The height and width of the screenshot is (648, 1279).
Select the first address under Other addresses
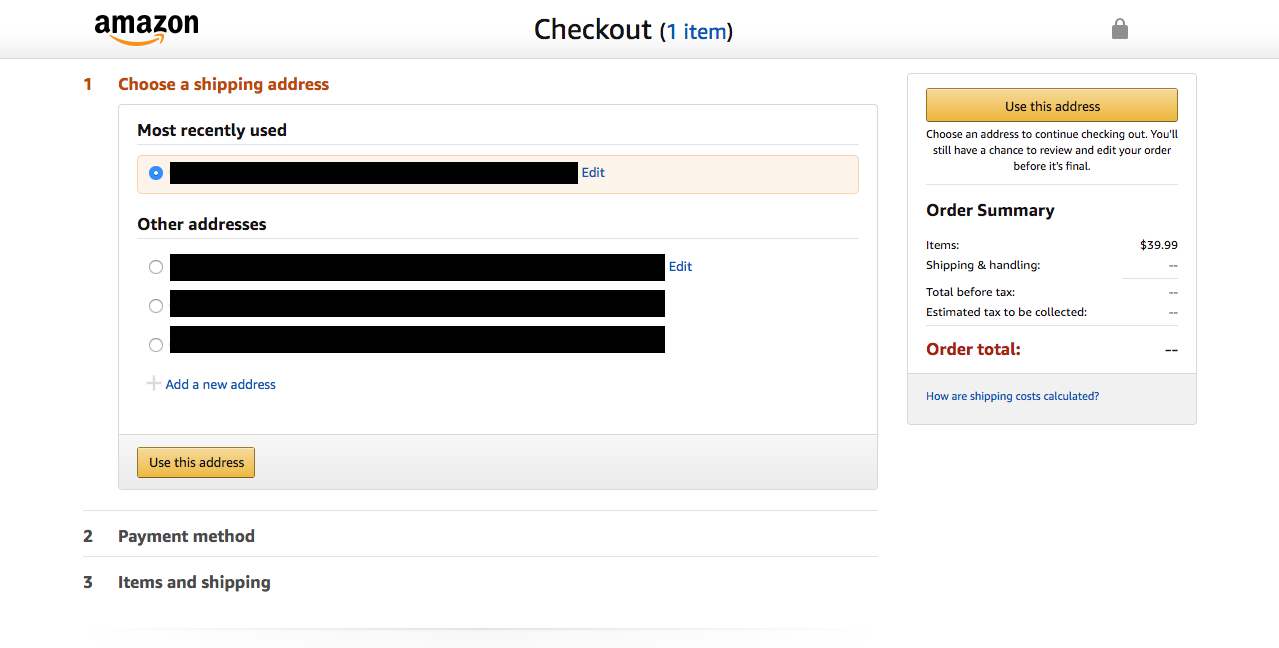click(x=155, y=266)
